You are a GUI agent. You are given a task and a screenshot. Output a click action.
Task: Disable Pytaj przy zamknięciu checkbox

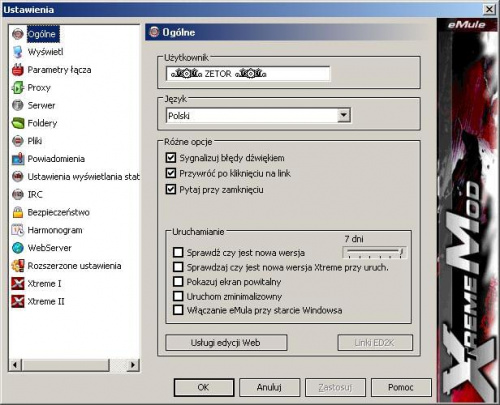[x=171, y=189]
